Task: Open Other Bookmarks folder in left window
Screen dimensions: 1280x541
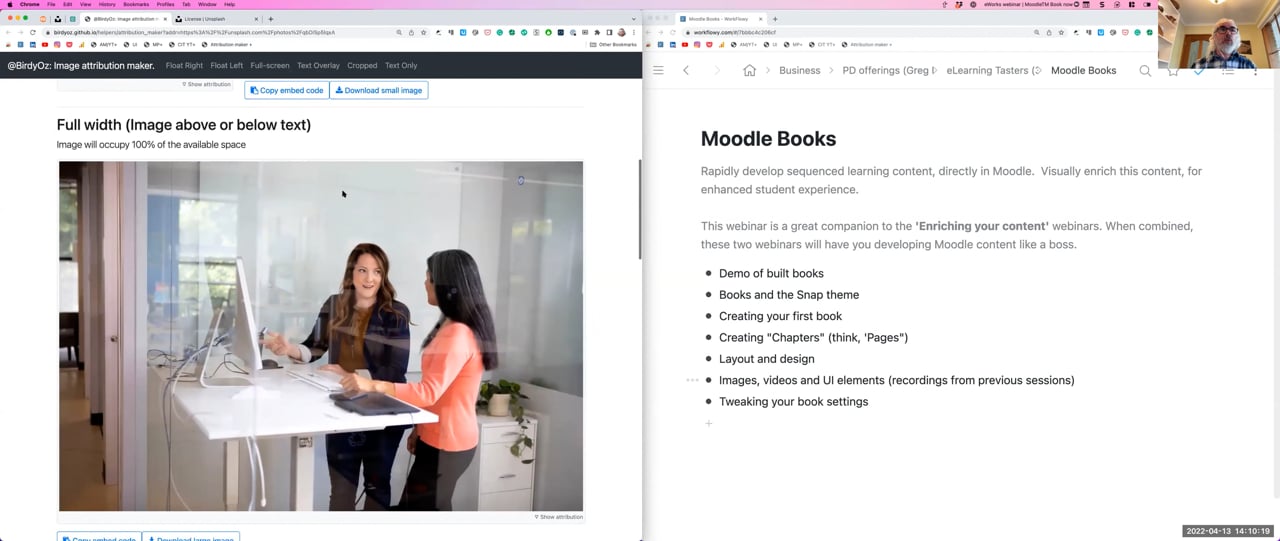Action: coord(613,45)
